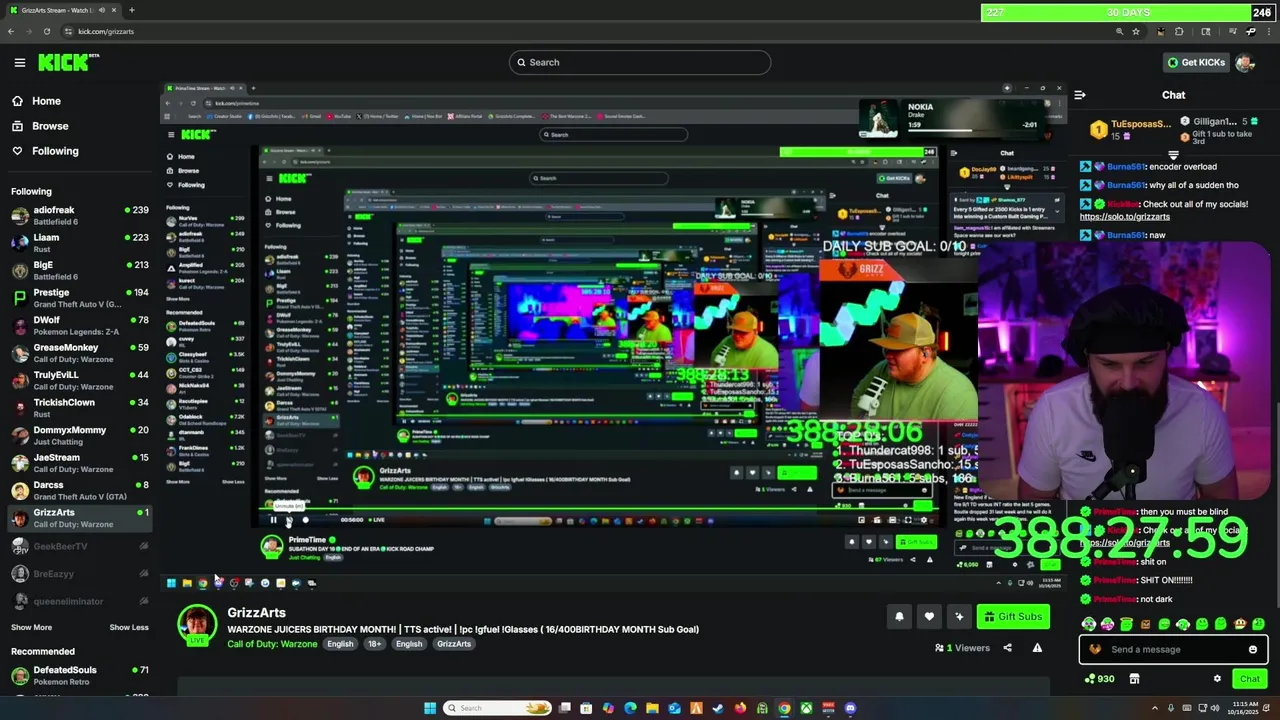This screenshot has width=1280, height=720.
Task: Send message with the Chat button
Action: coord(1250,679)
